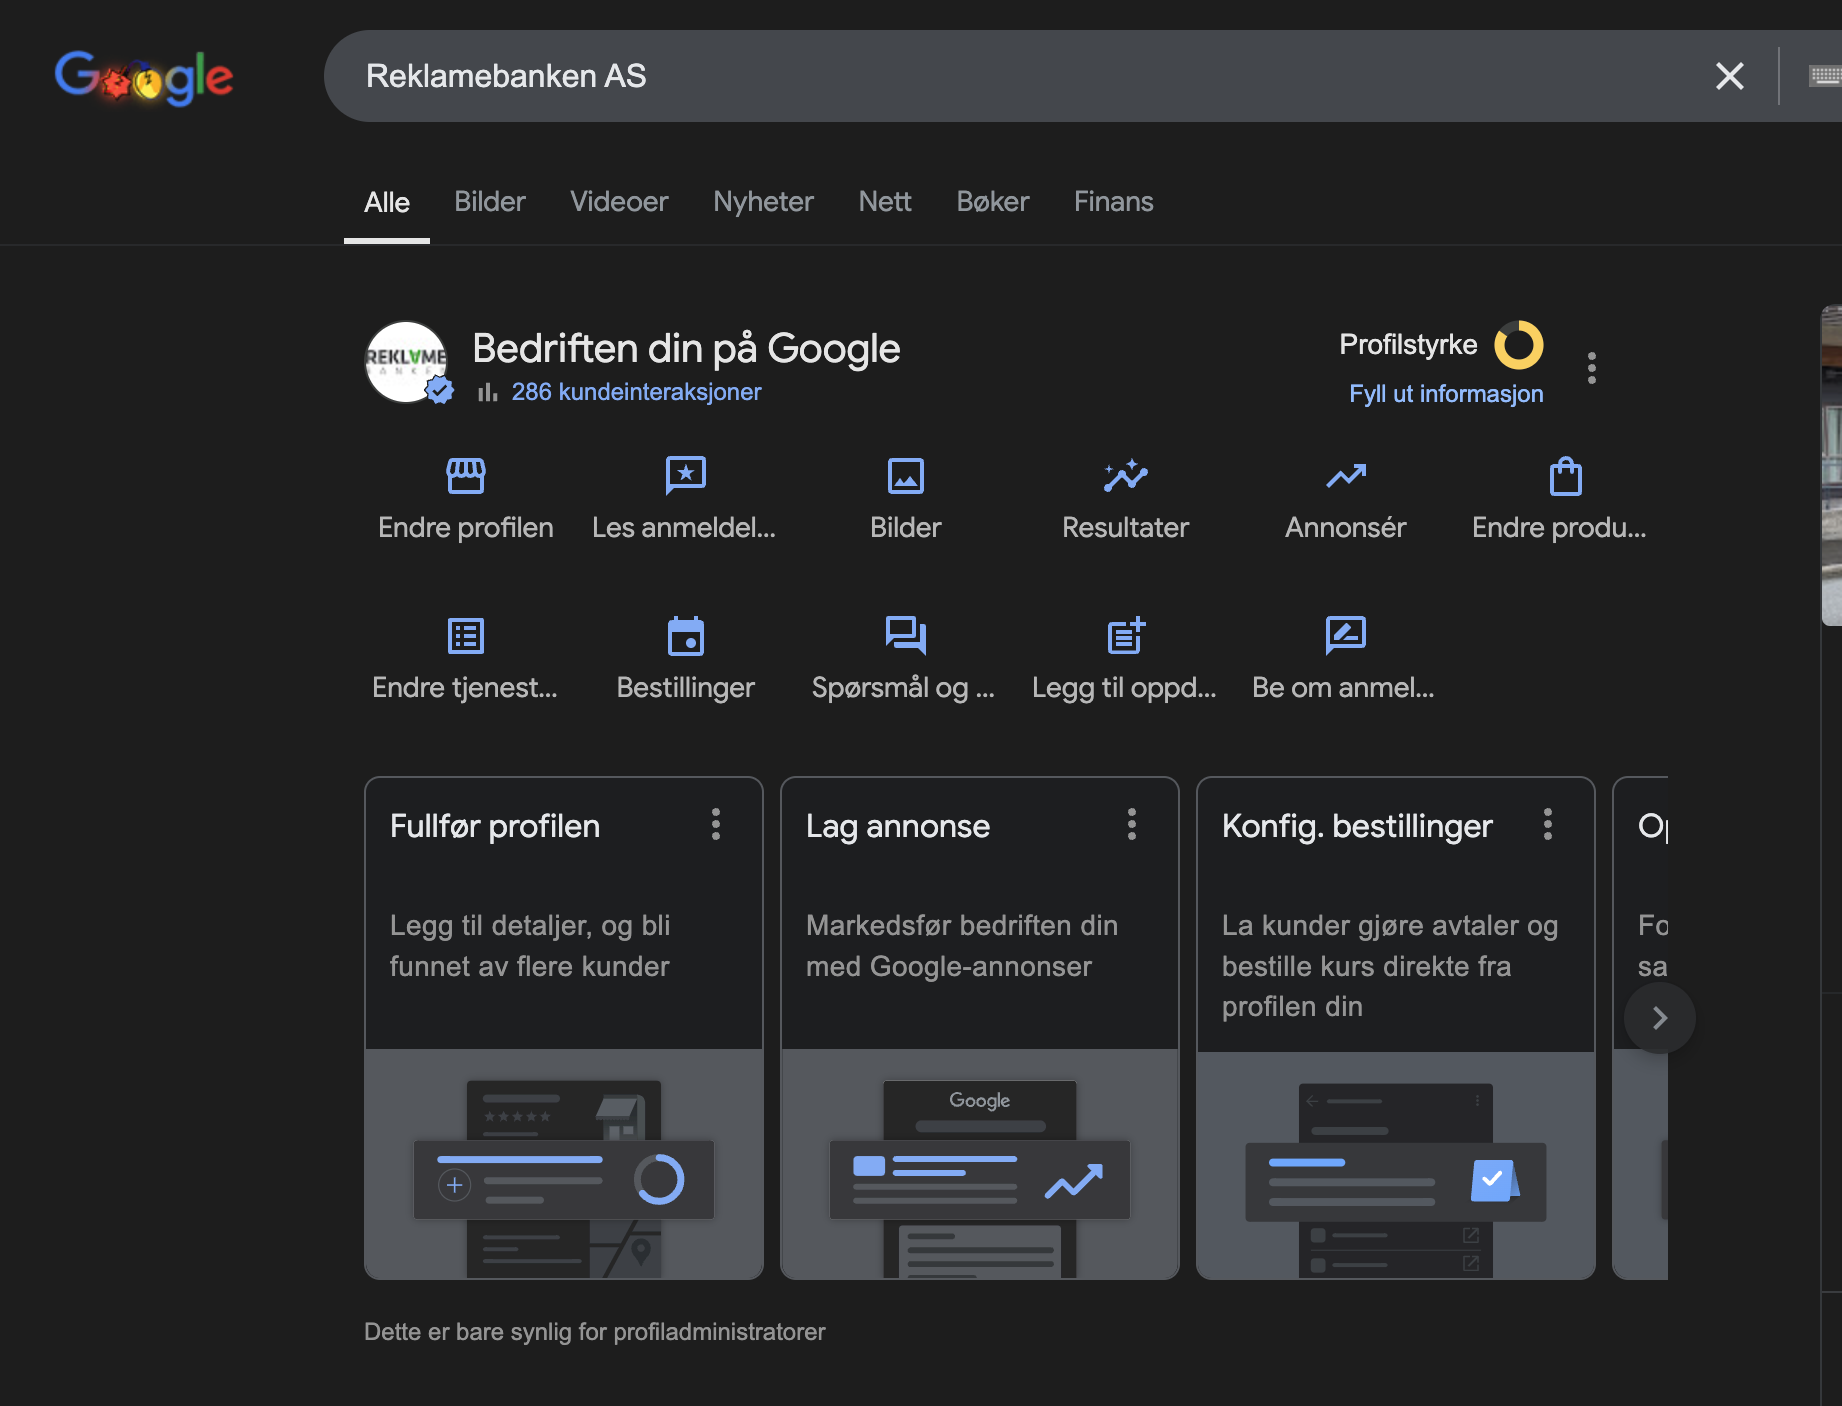Switch to the Nyheter tab
1842x1406 pixels.
click(x=764, y=202)
